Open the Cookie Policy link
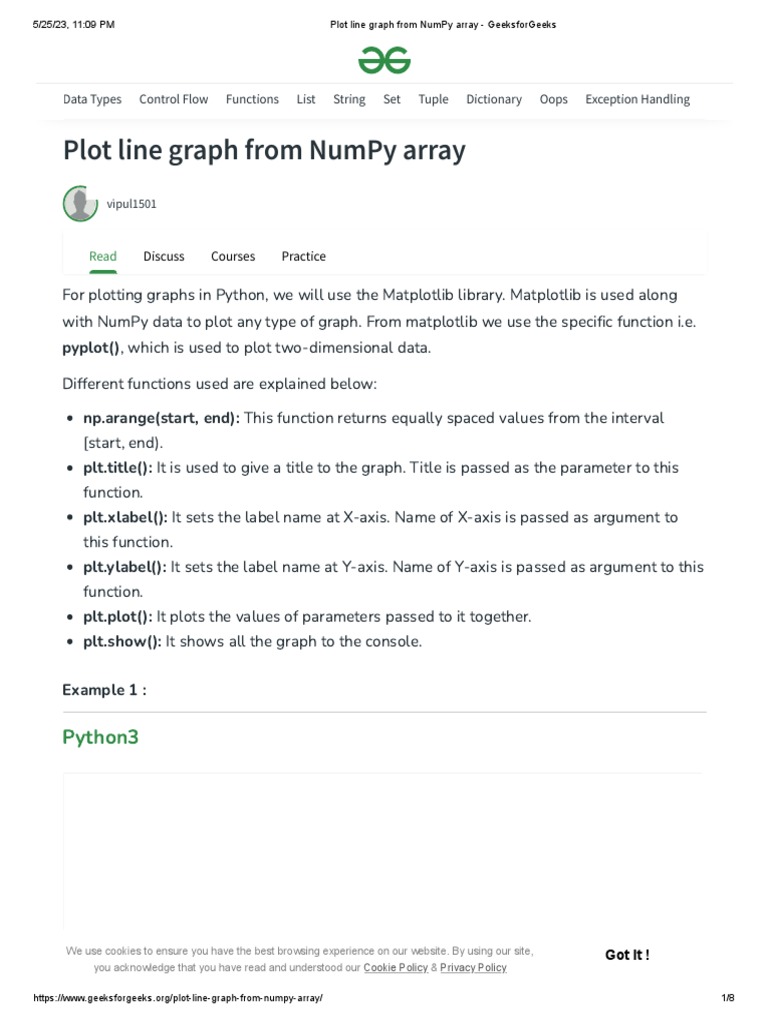Image resolution: width=768 pixels, height=1024 pixels. [x=395, y=968]
